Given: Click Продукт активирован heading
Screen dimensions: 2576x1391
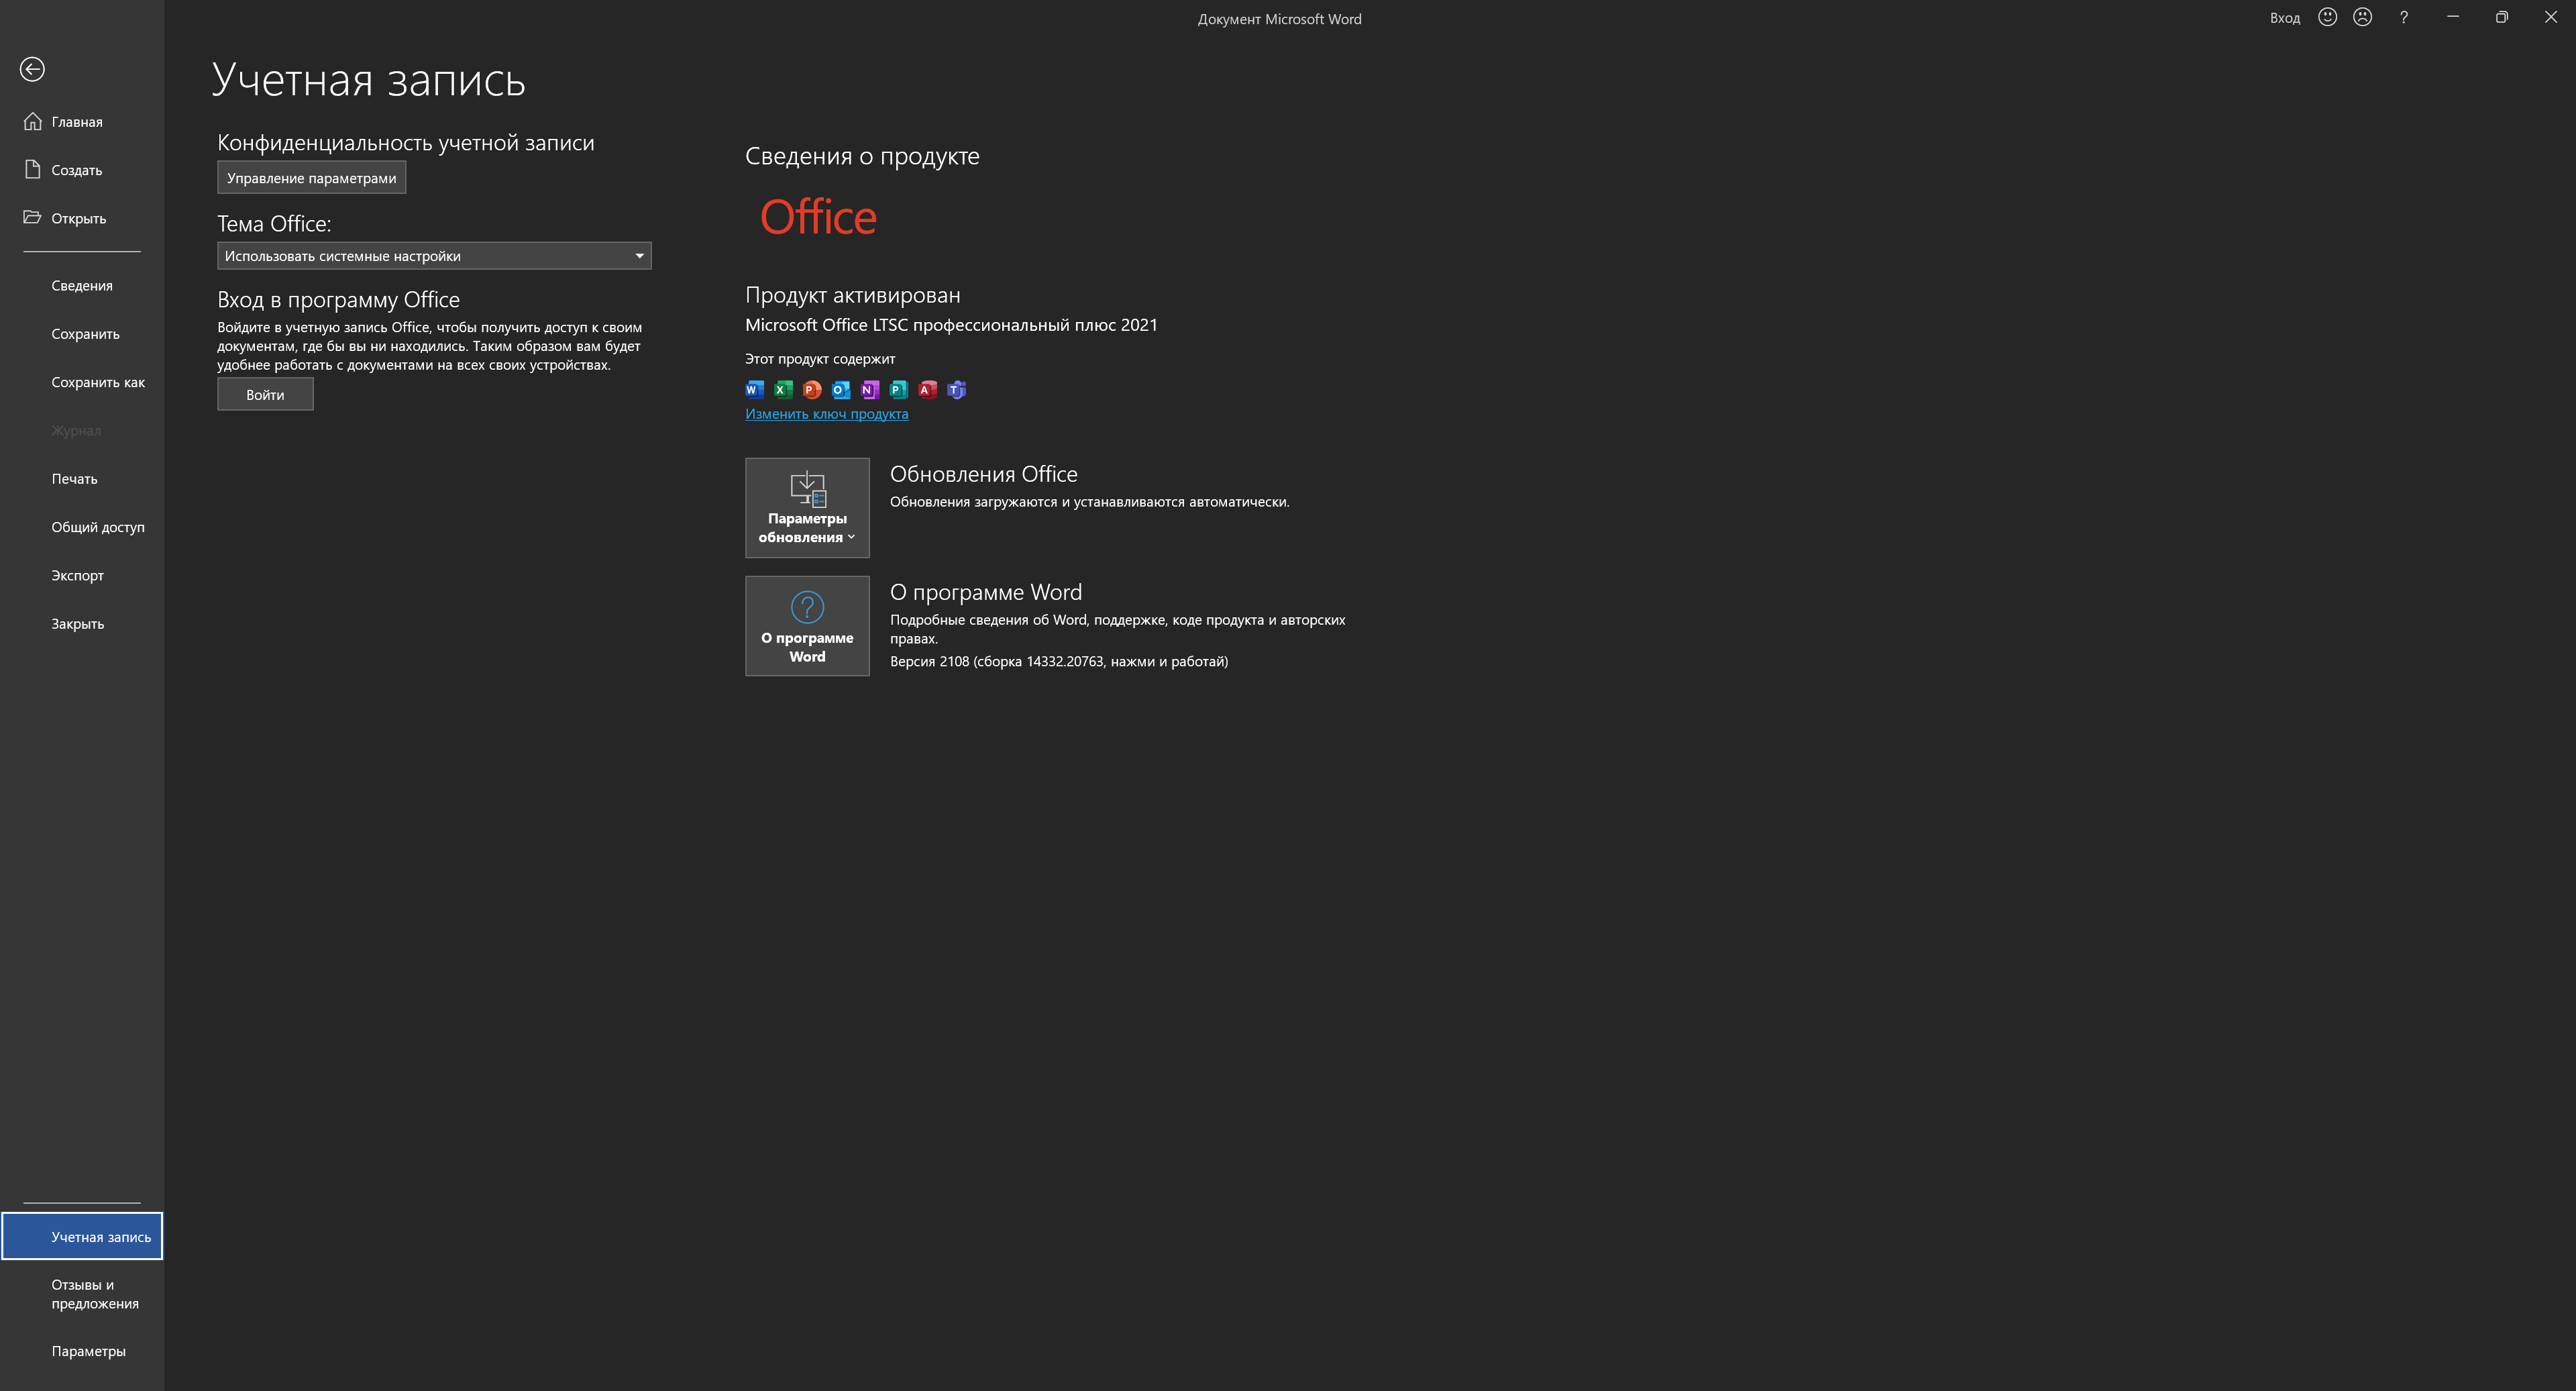Looking at the screenshot, I should [853, 295].
